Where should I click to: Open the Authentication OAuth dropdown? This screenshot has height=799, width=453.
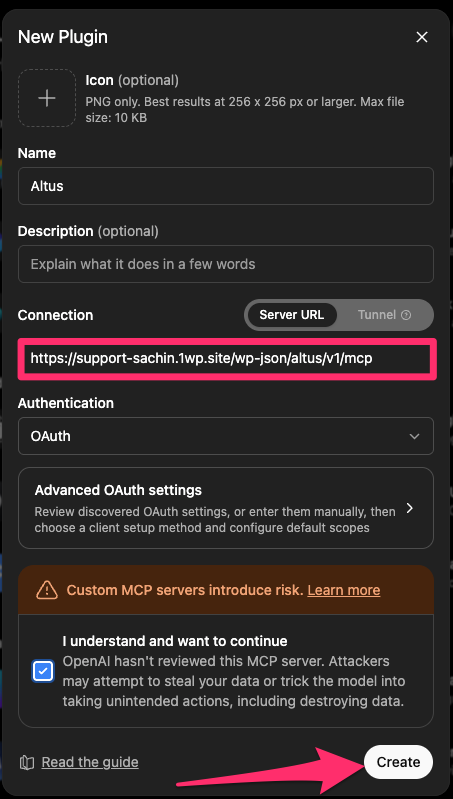click(x=226, y=436)
